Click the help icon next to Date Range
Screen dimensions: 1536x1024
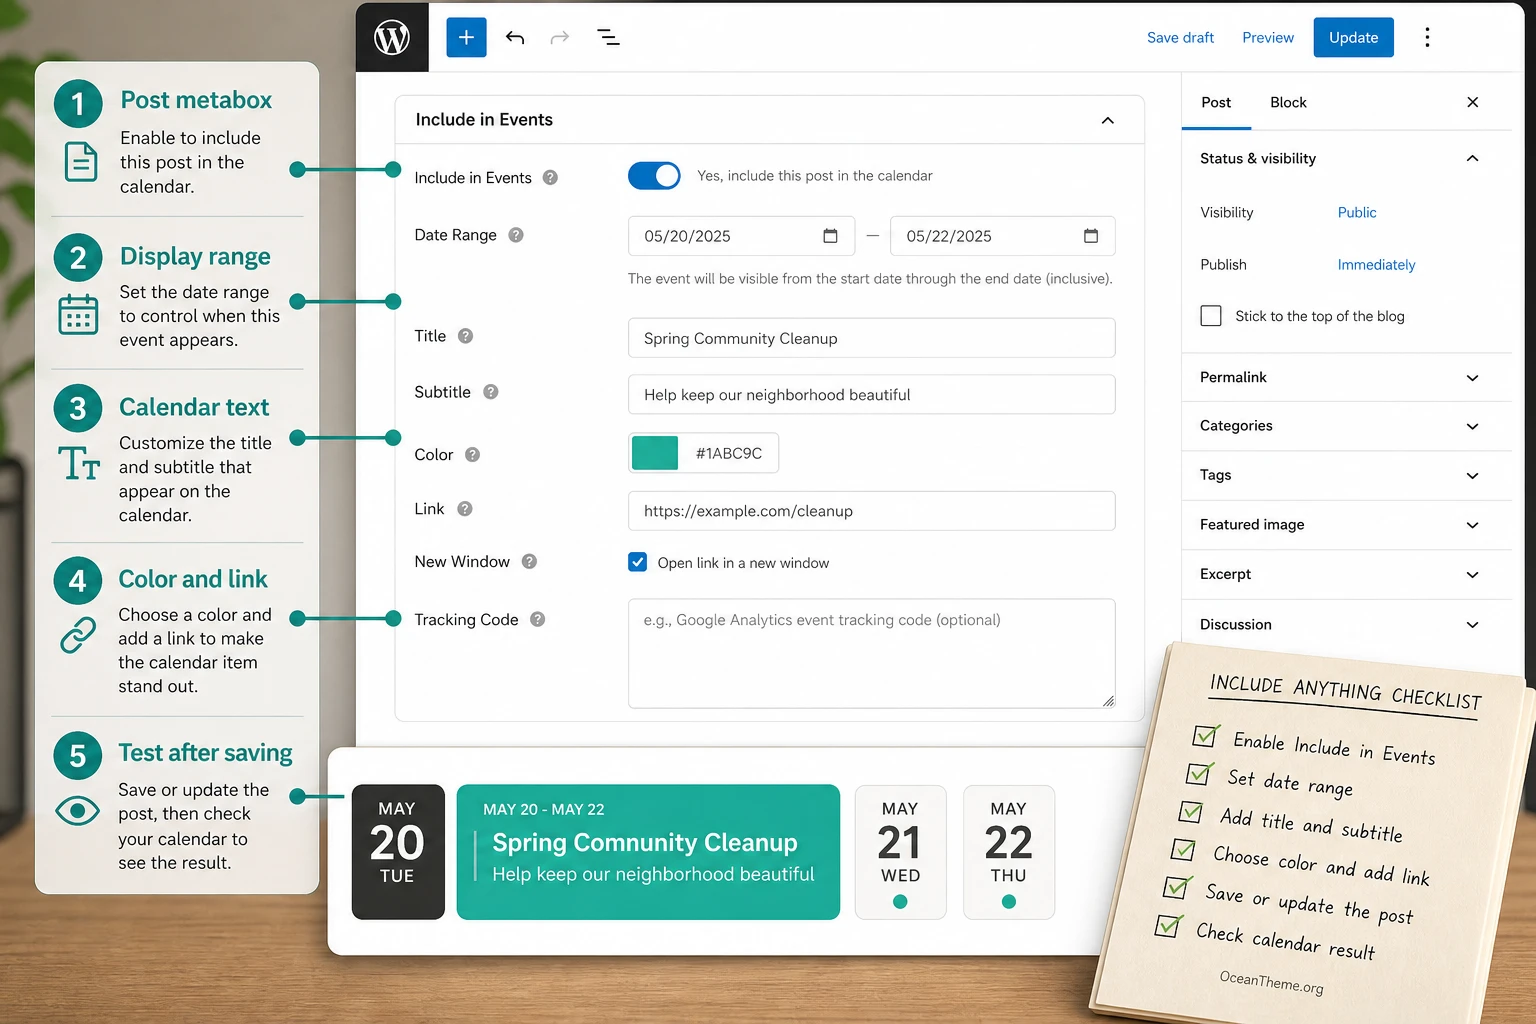tap(516, 235)
